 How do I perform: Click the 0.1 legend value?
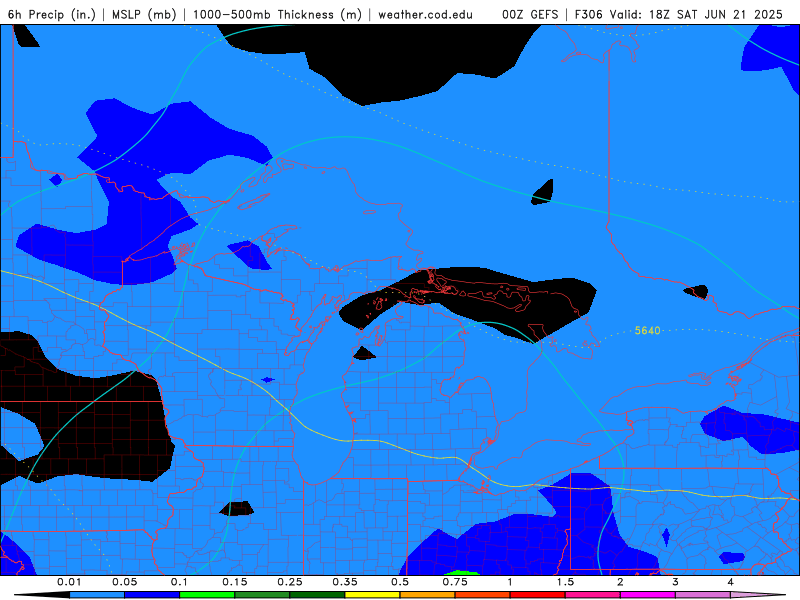pyautogui.click(x=179, y=582)
